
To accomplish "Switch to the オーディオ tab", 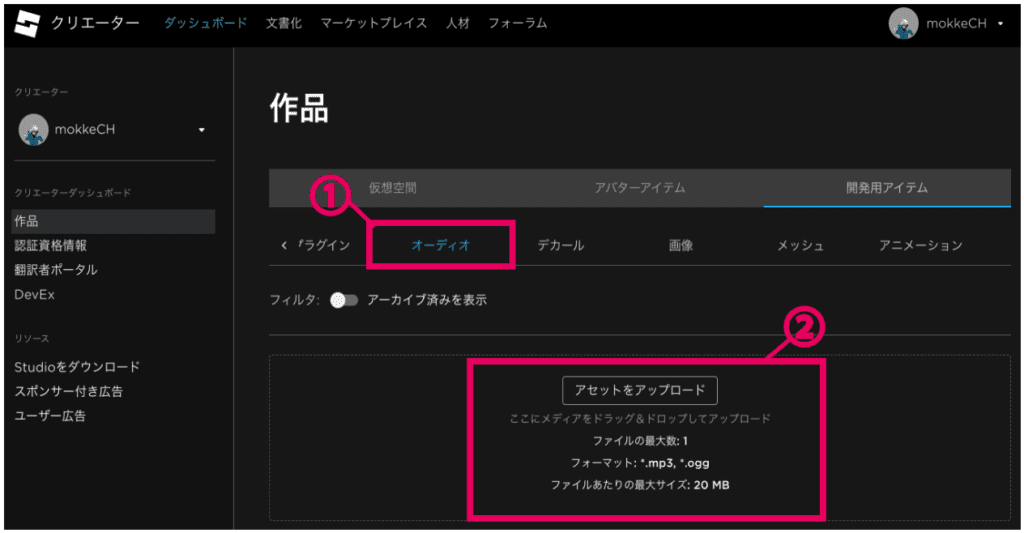I will click(440, 245).
